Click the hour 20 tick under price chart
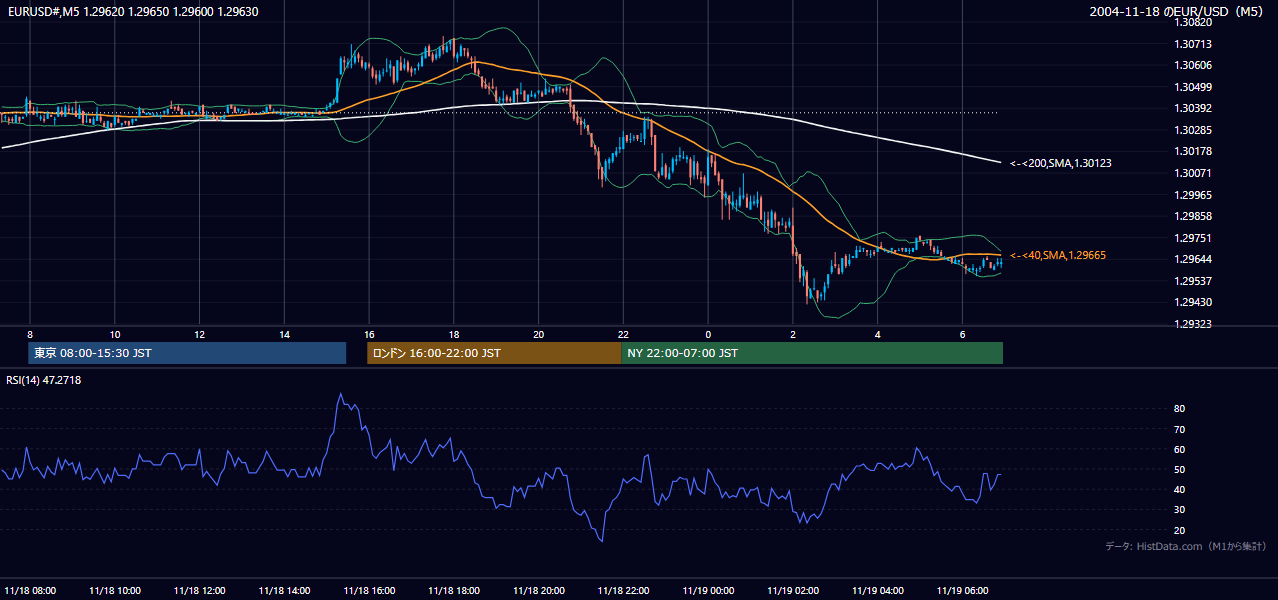Viewport: 1278px width, 600px height. click(x=539, y=334)
